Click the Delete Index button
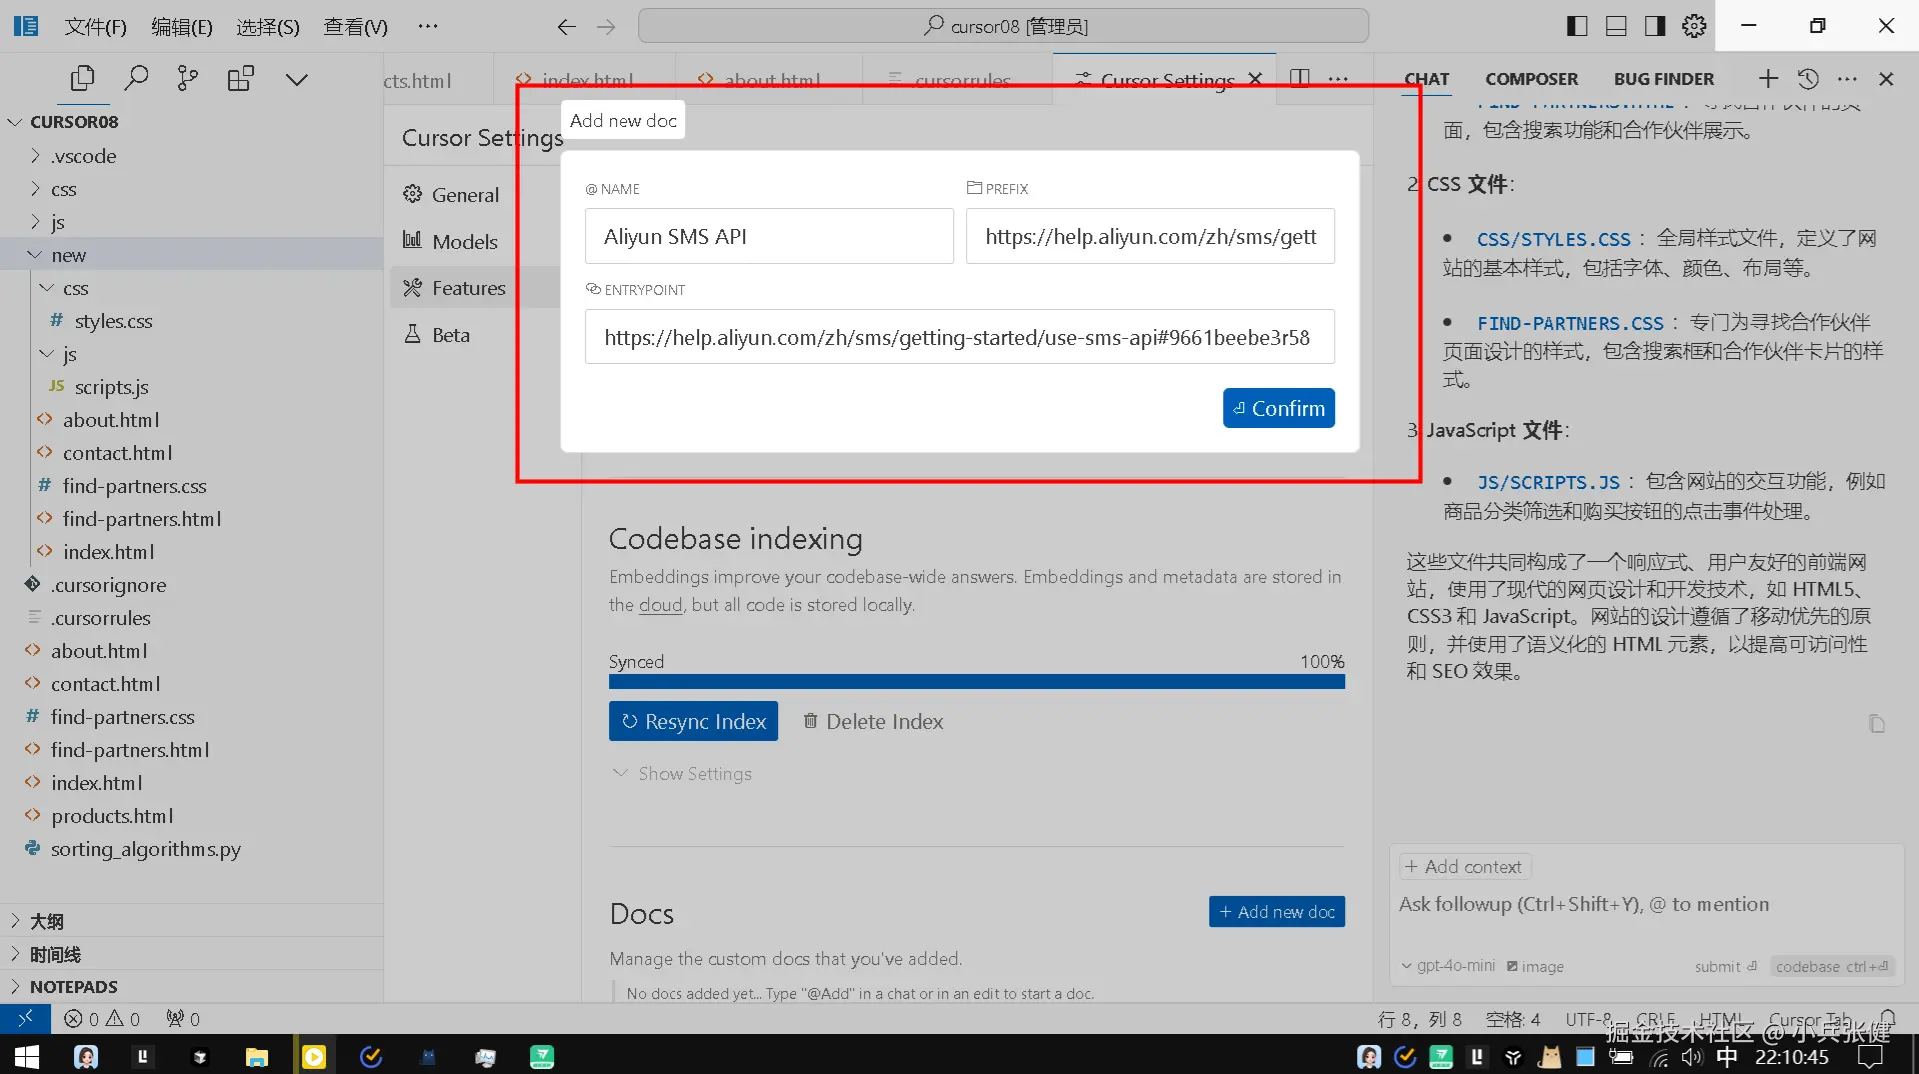 (x=873, y=721)
